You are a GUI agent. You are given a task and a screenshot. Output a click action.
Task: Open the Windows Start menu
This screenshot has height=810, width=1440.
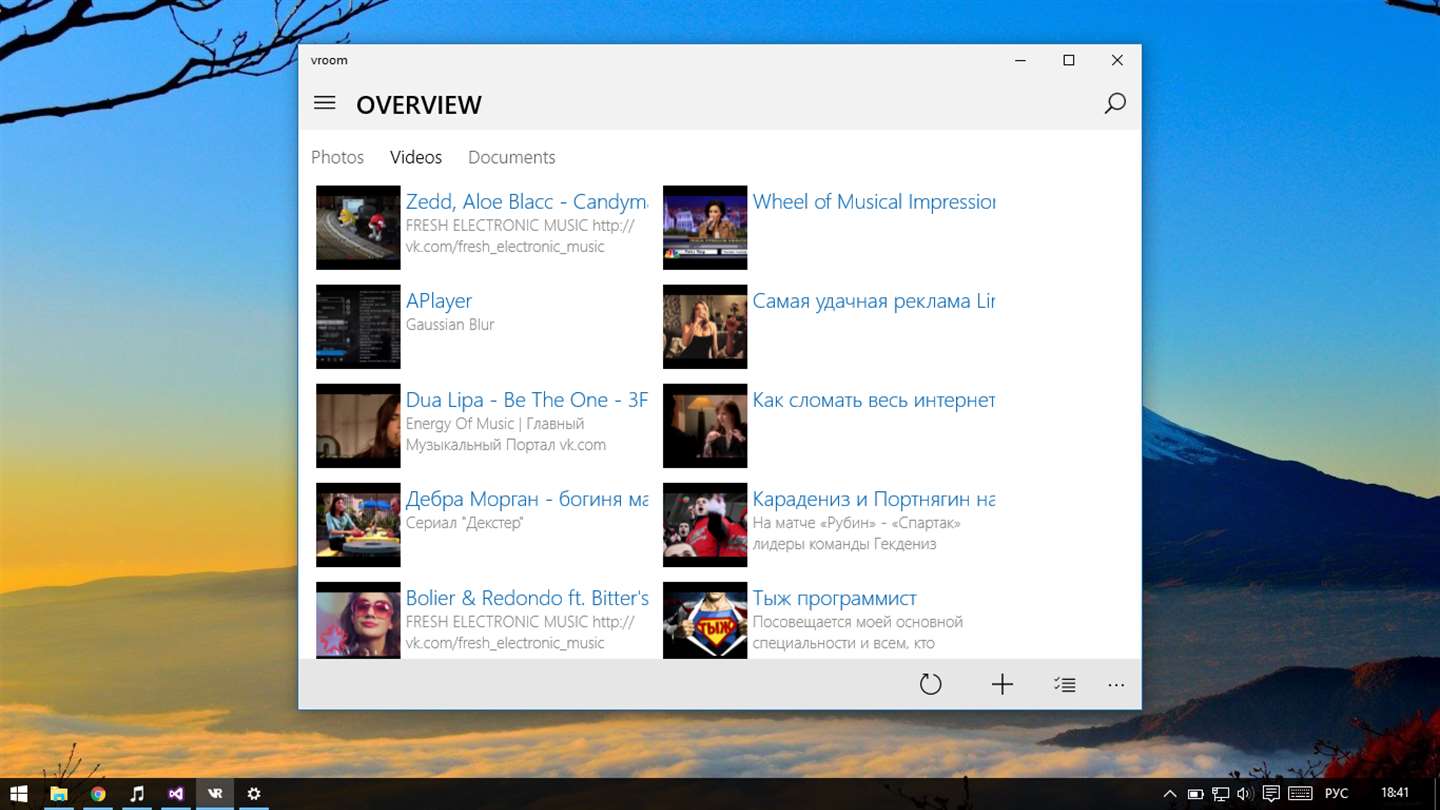19,794
